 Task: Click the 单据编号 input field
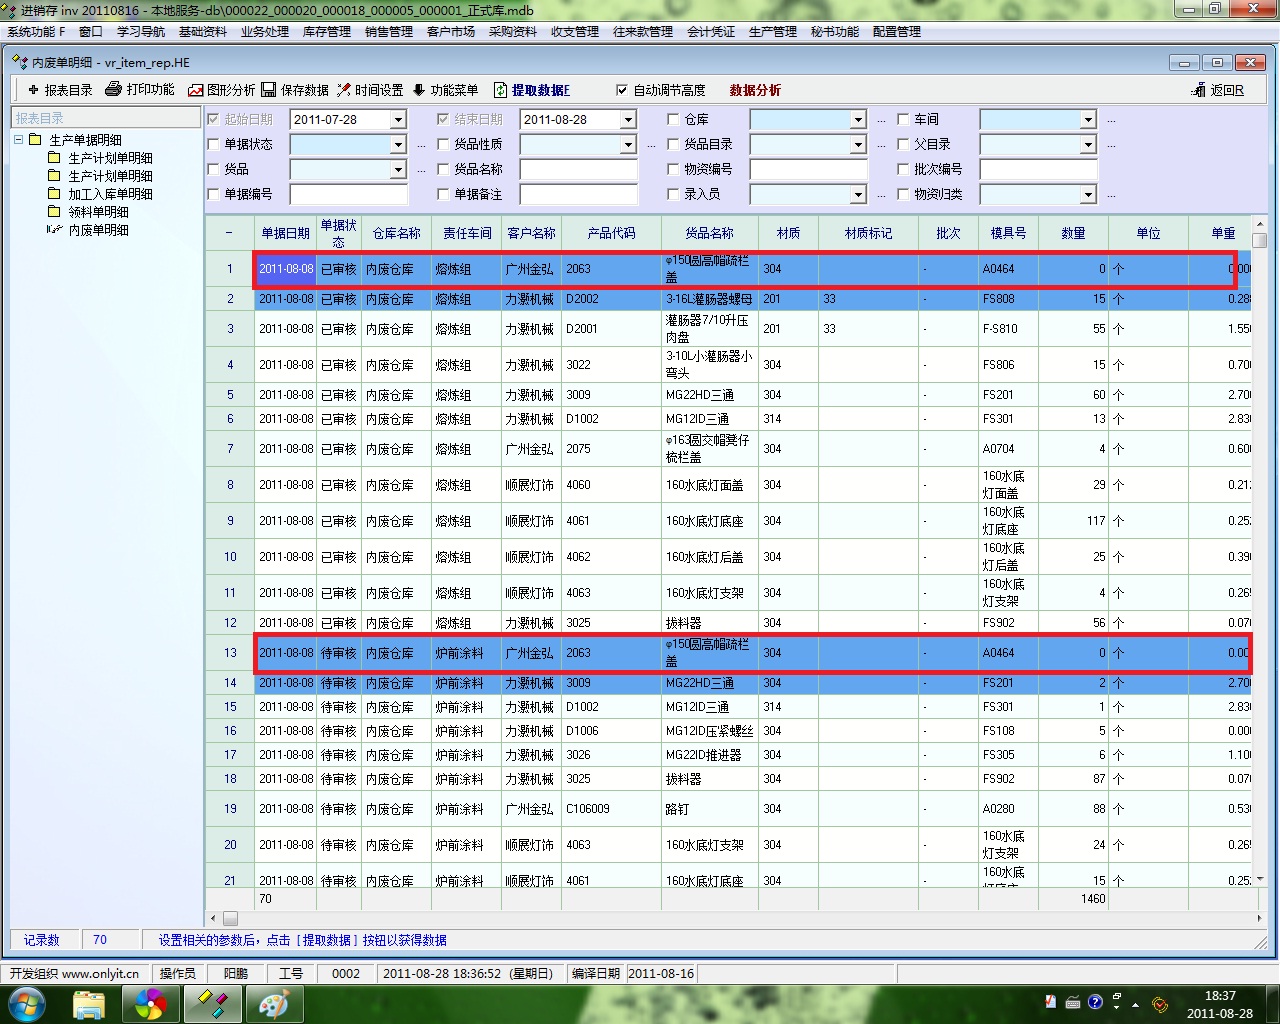tap(348, 194)
